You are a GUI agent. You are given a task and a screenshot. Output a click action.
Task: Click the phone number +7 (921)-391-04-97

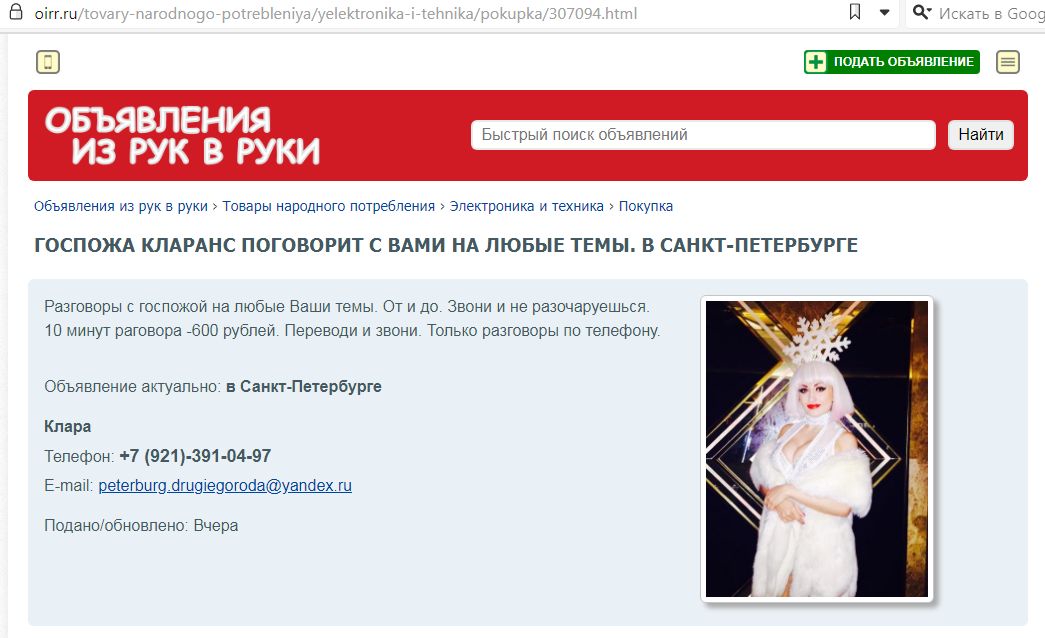coord(195,456)
